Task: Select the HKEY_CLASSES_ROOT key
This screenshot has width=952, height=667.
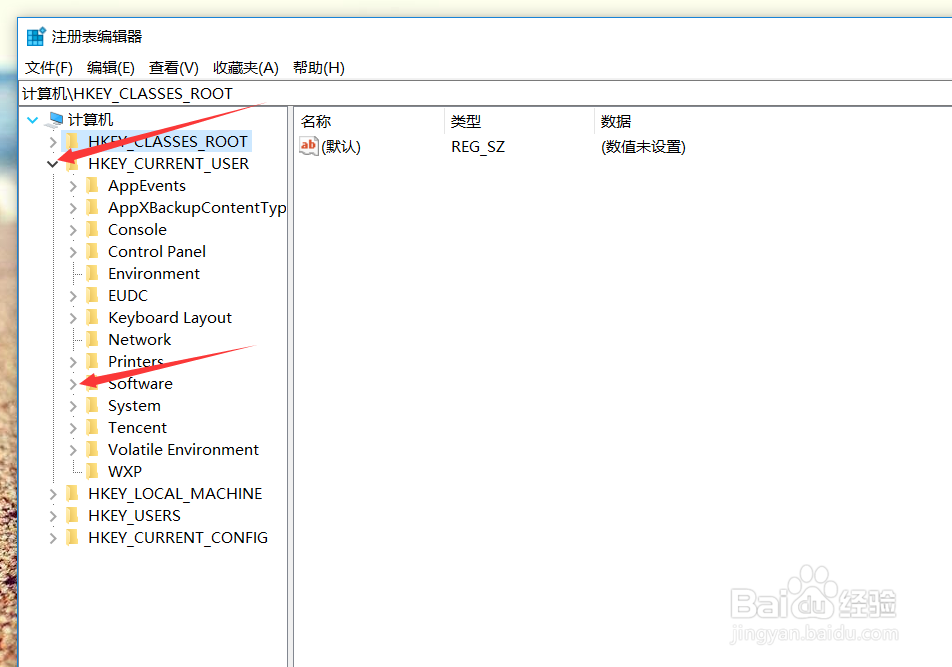Action: (x=168, y=141)
